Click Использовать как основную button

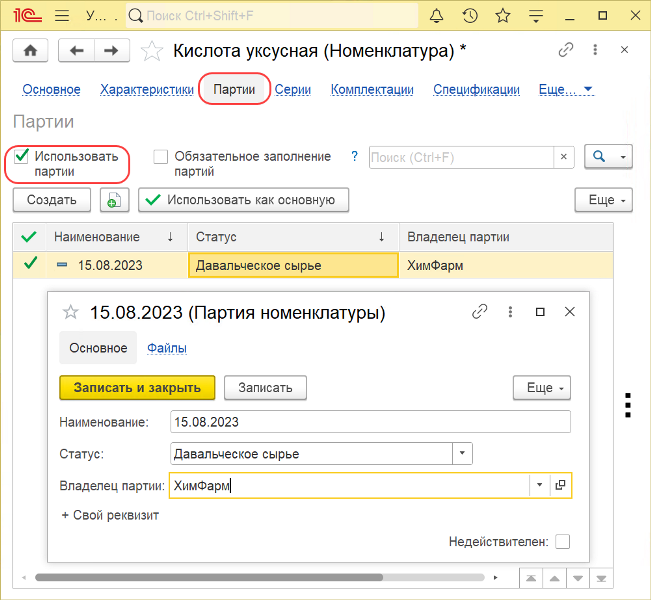coord(243,200)
